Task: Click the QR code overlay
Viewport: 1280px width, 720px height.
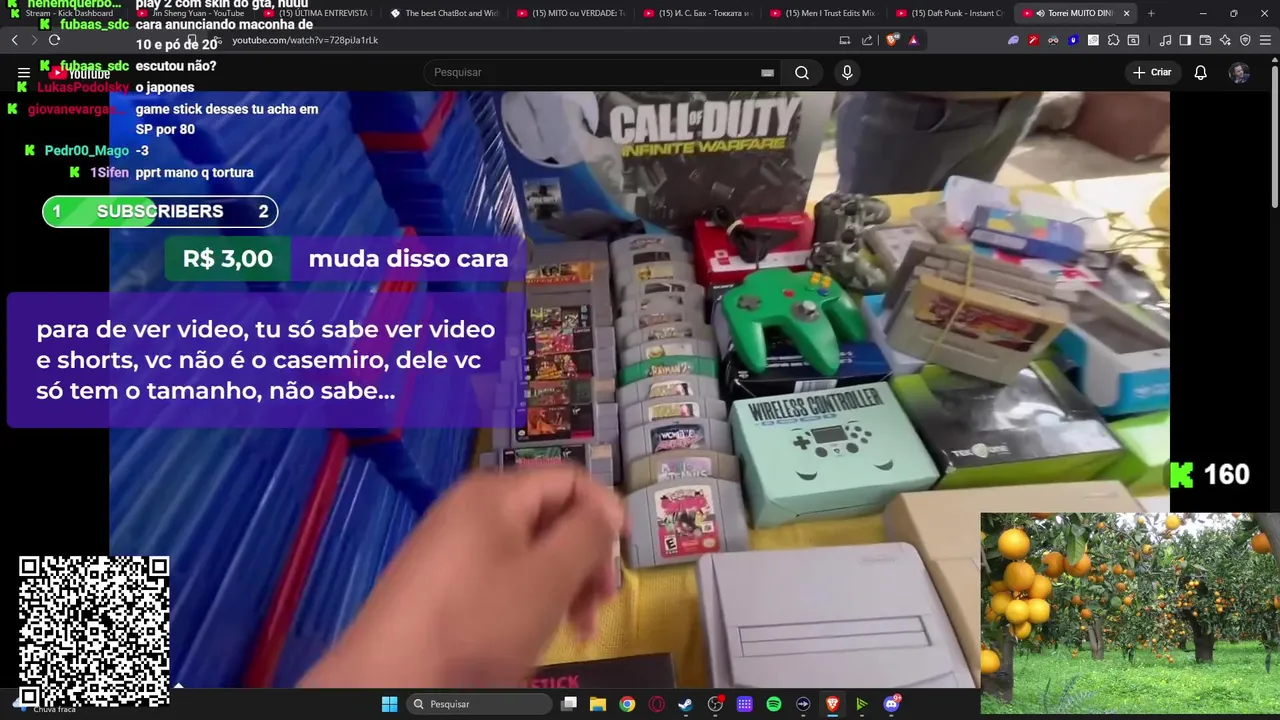Action: tap(94, 631)
